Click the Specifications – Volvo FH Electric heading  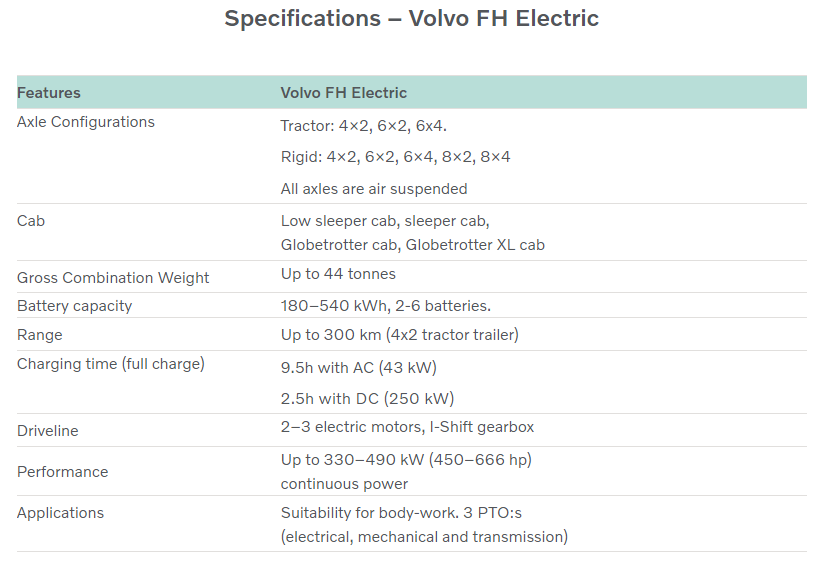[x=411, y=19]
